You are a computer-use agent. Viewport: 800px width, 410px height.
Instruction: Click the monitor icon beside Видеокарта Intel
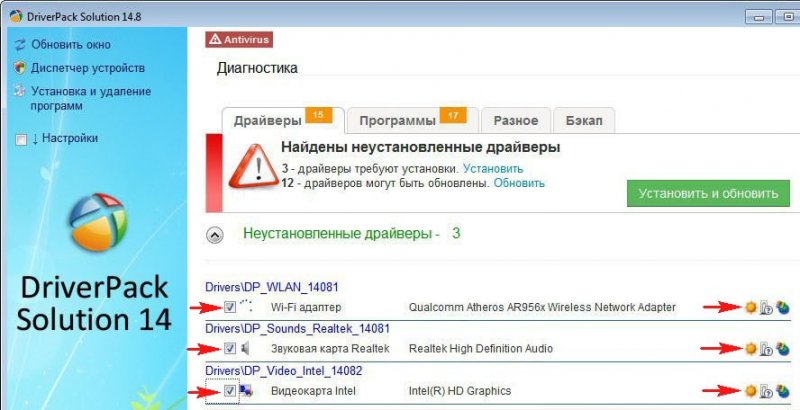[x=246, y=391]
